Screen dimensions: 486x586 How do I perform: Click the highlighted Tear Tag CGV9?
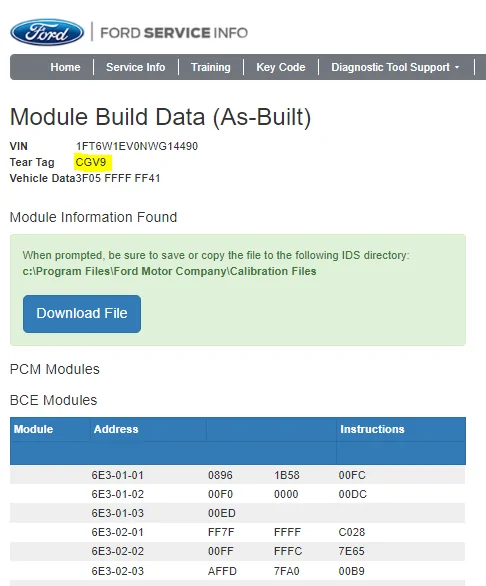(91, 162)
